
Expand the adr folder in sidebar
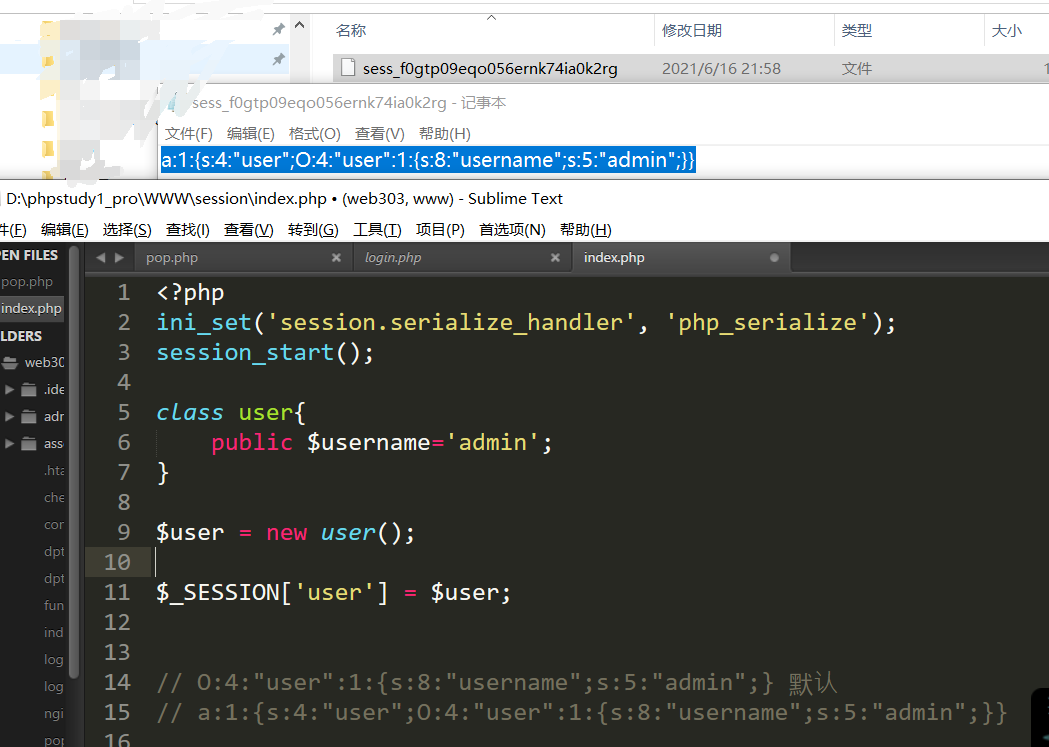click(9, 416)
